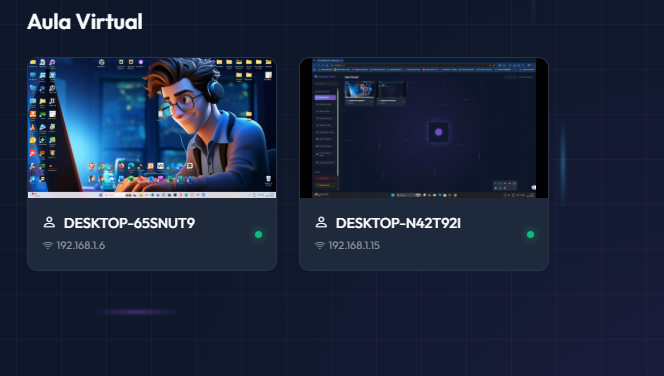Click the green online status dot of DESKTOP-N42T92I

pos(530,235)
